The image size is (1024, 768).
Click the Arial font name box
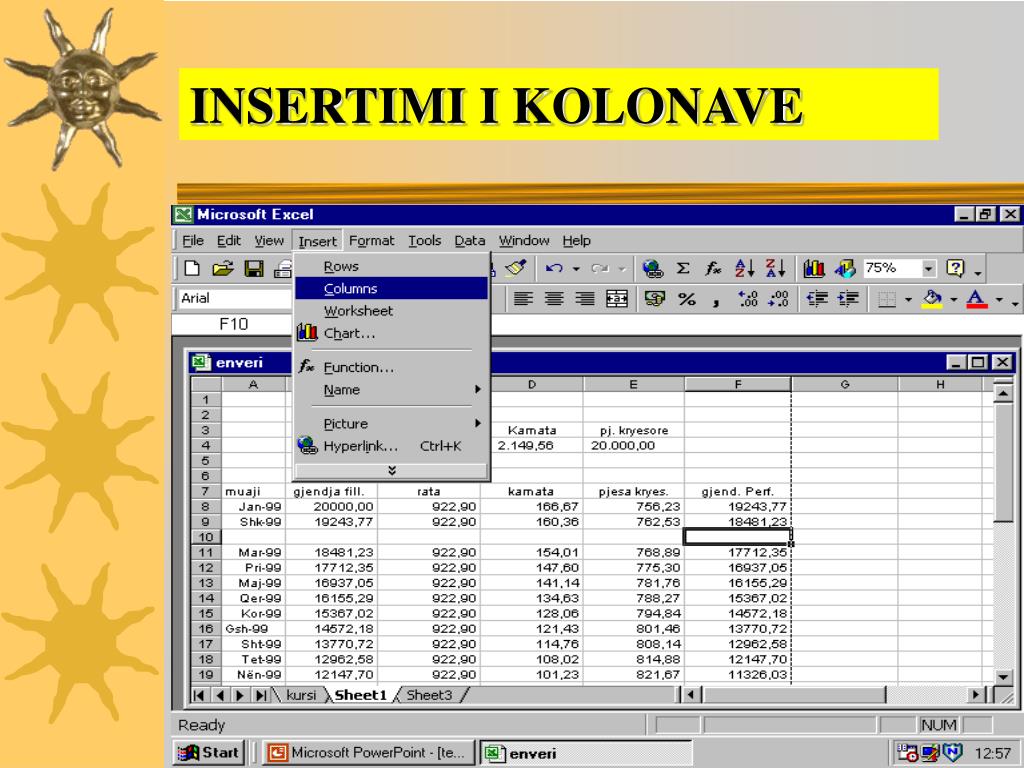coord(234,298)
